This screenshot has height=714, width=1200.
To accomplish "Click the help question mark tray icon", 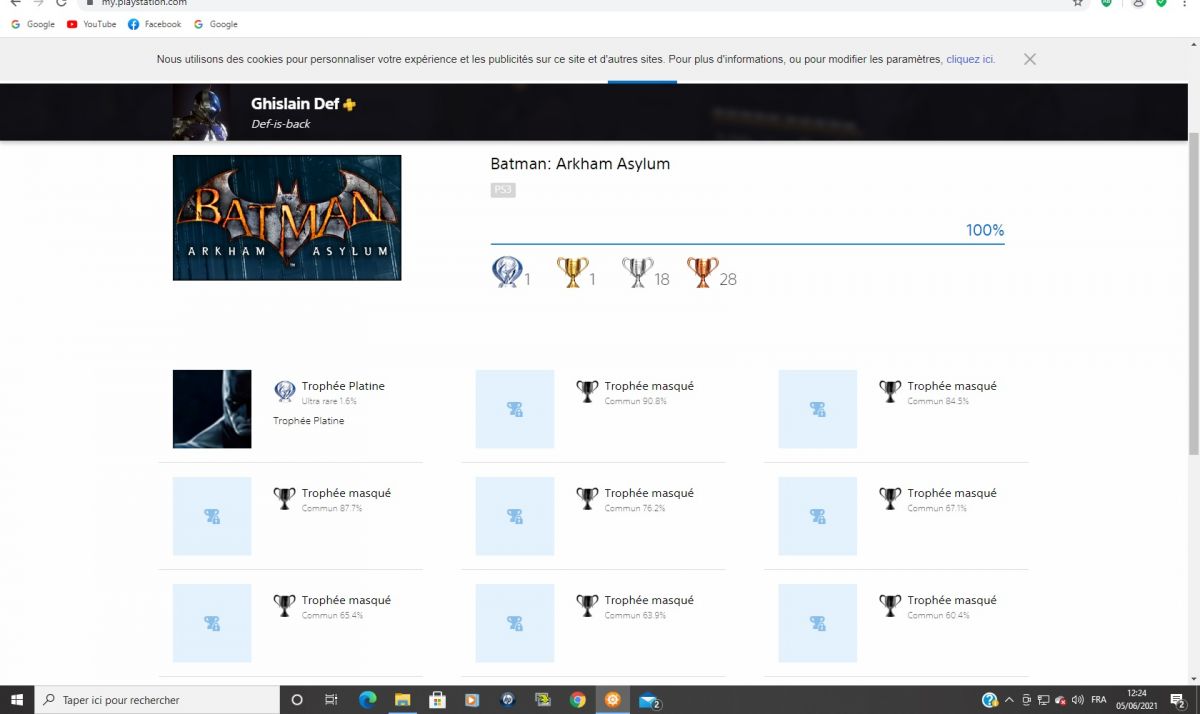I will coord(989,700).
